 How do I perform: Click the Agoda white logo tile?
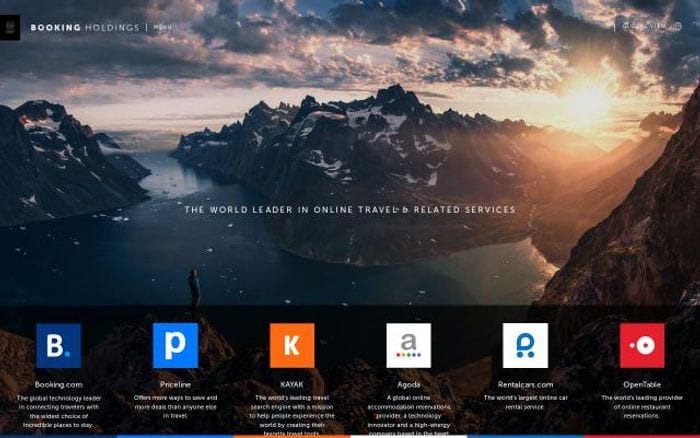[408, 346]
